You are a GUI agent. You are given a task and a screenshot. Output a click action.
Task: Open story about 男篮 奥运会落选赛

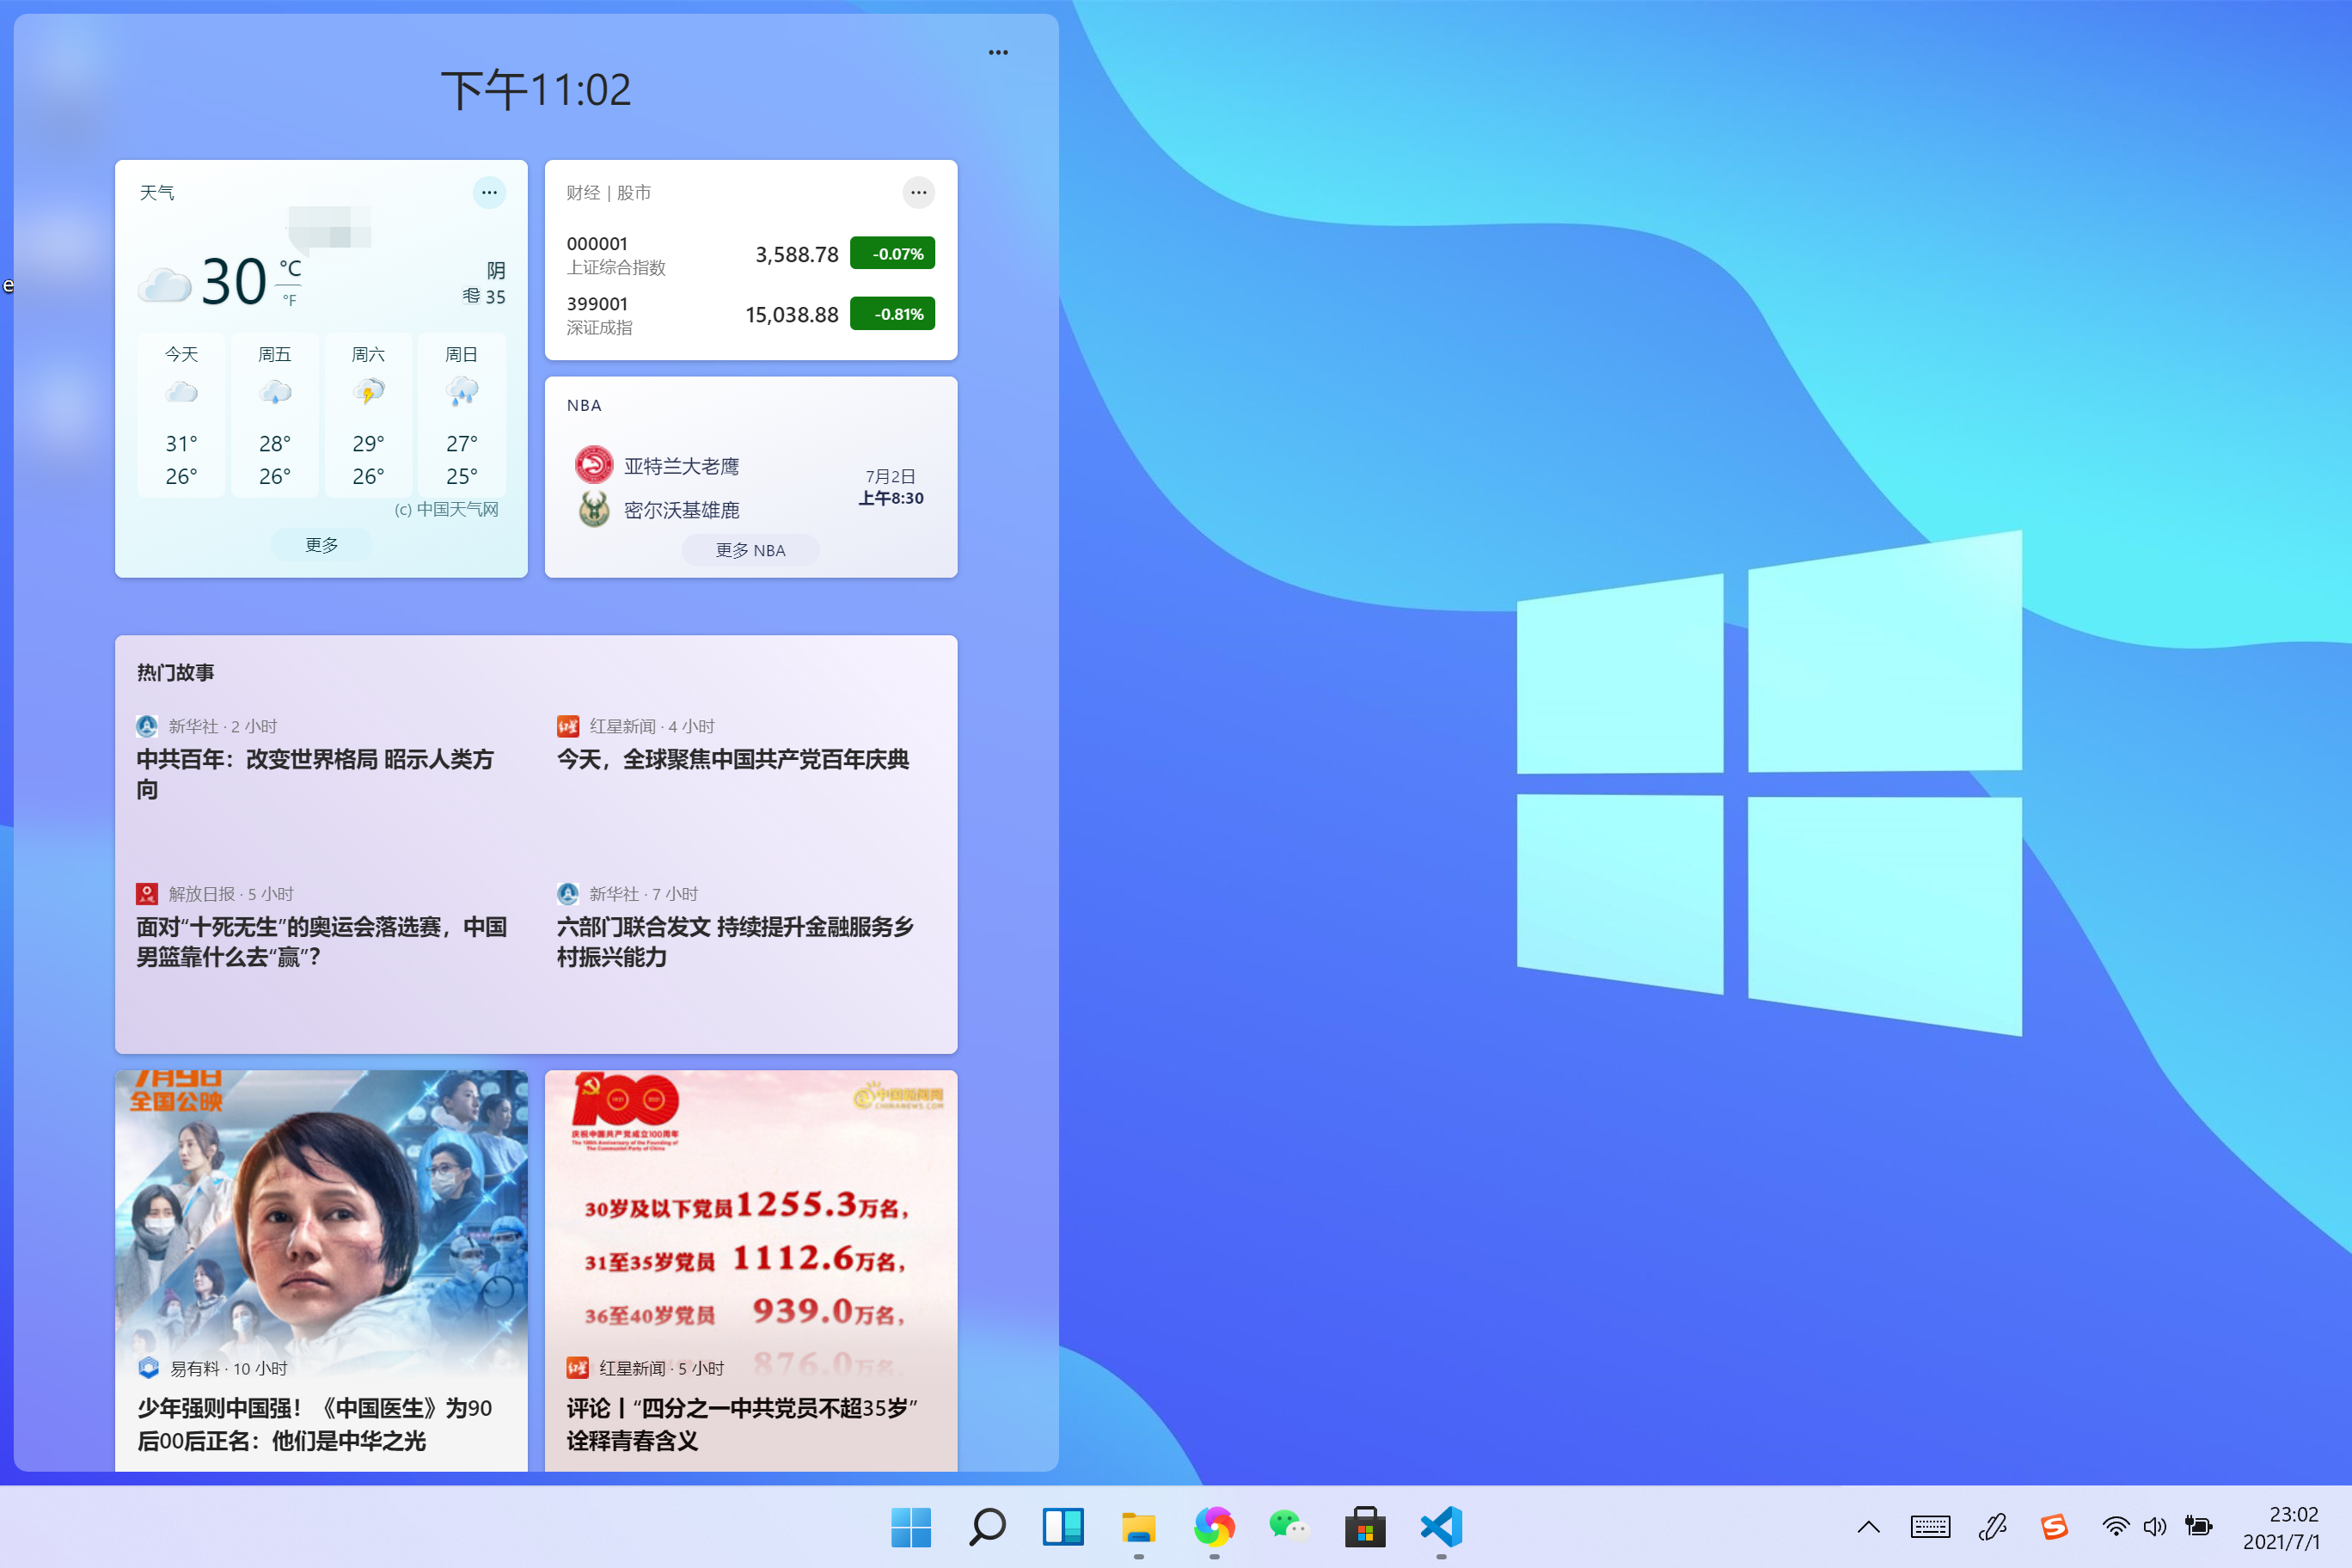coord(322,941)
